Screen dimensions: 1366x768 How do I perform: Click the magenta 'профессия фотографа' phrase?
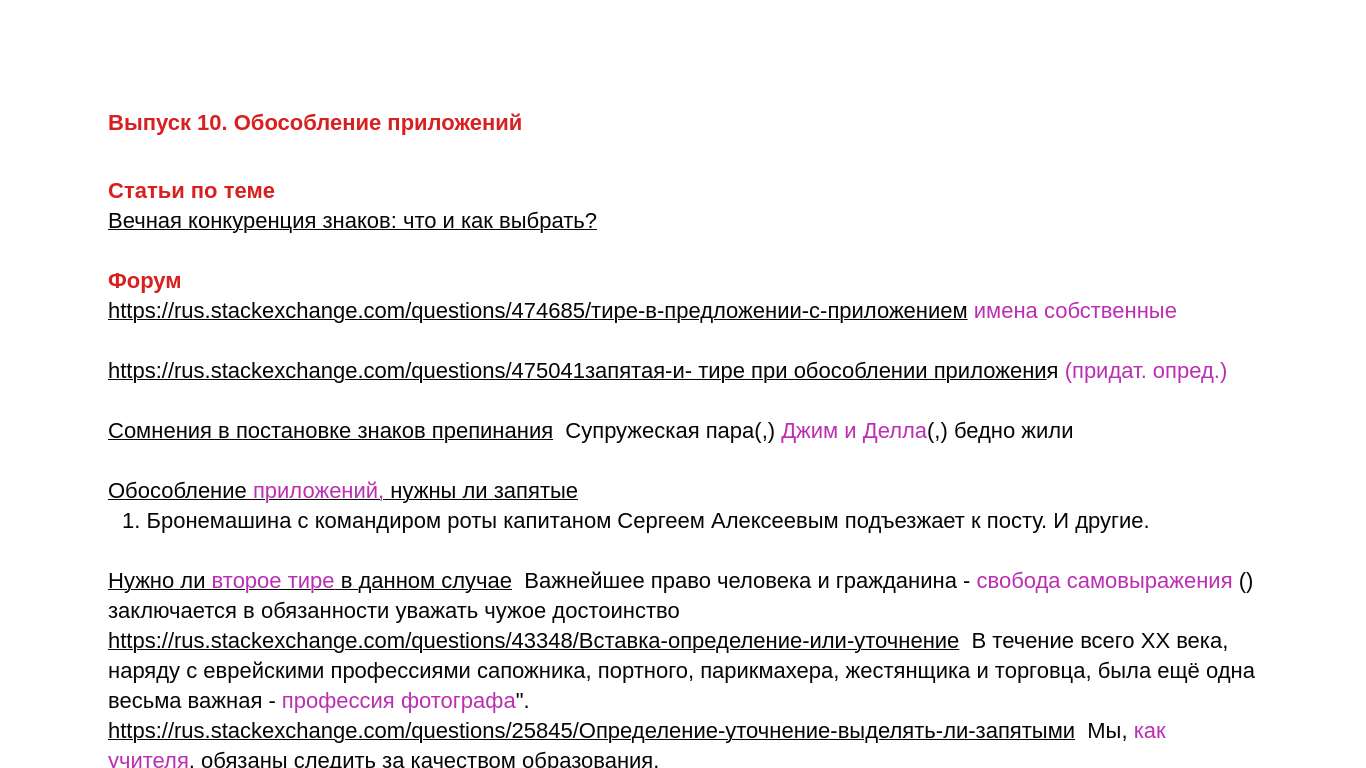coord(398,701)
